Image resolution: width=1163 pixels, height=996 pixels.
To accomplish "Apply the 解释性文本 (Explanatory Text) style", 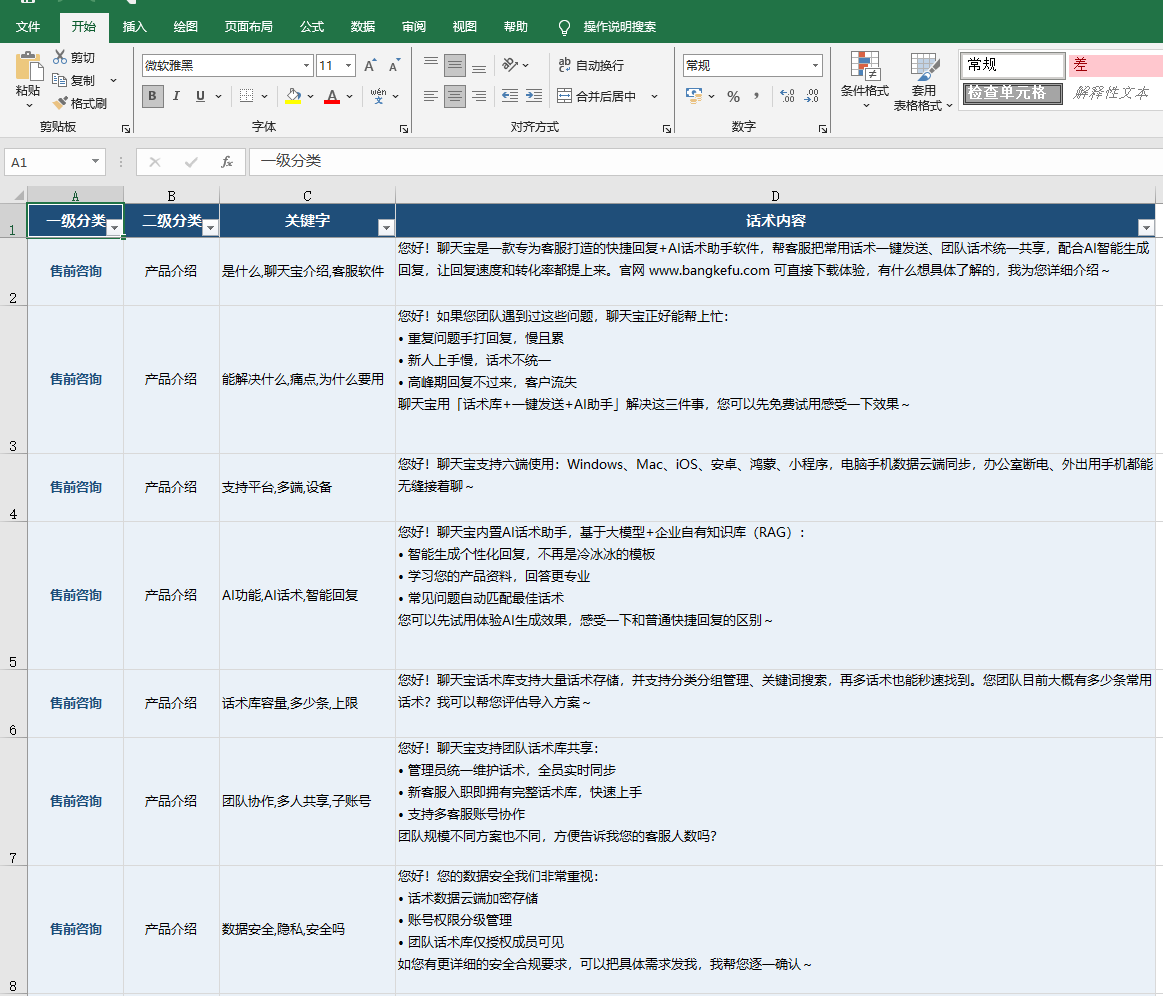I will tap(1115, 93).
